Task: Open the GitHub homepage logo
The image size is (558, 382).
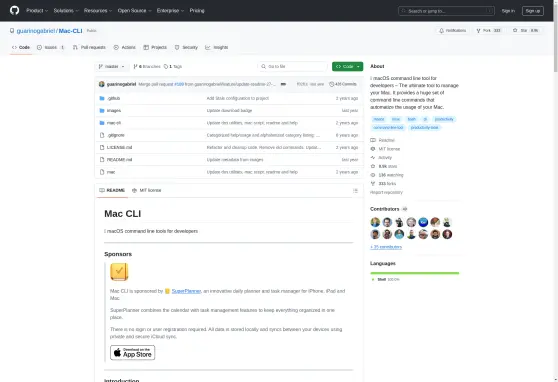Action: coord(15,10)
